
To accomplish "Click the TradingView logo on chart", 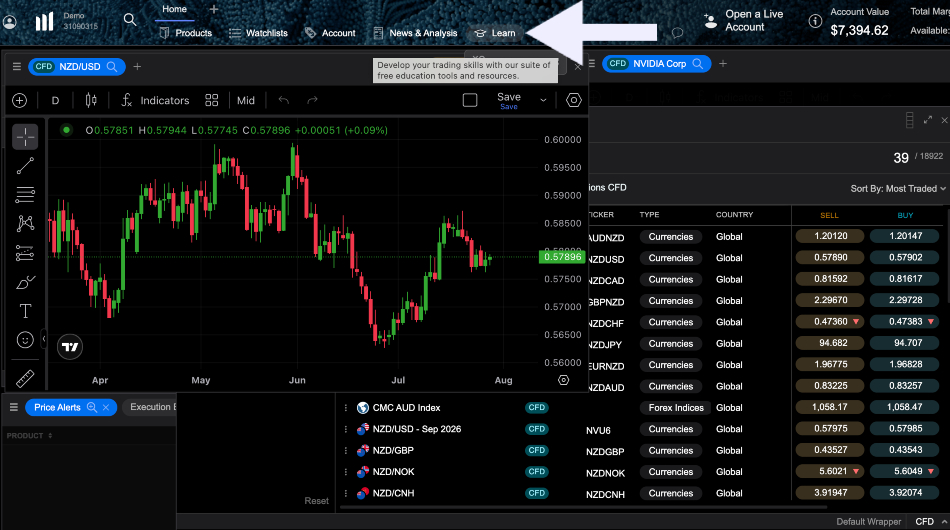I will [70, 347].
